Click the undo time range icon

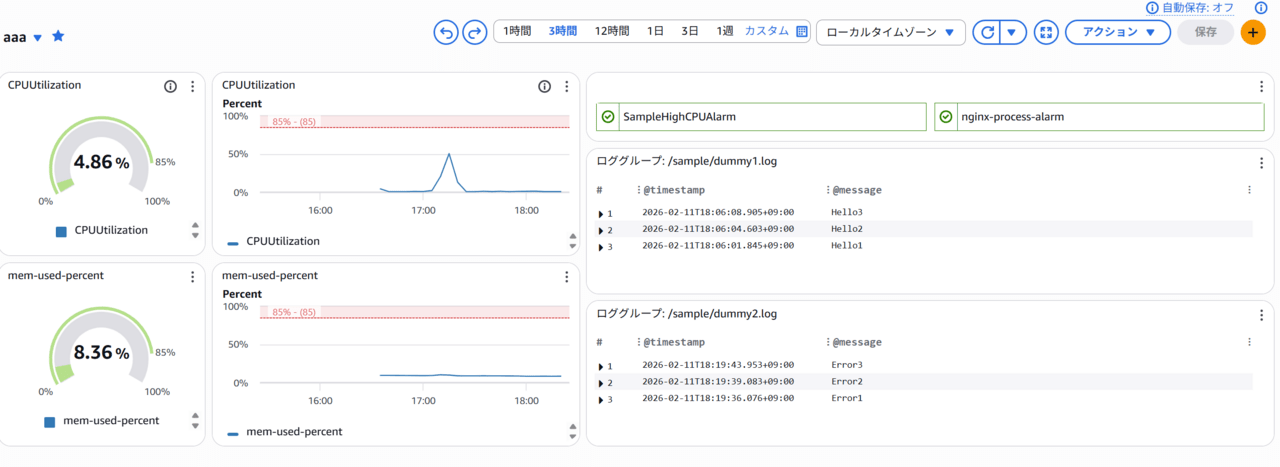445,32
